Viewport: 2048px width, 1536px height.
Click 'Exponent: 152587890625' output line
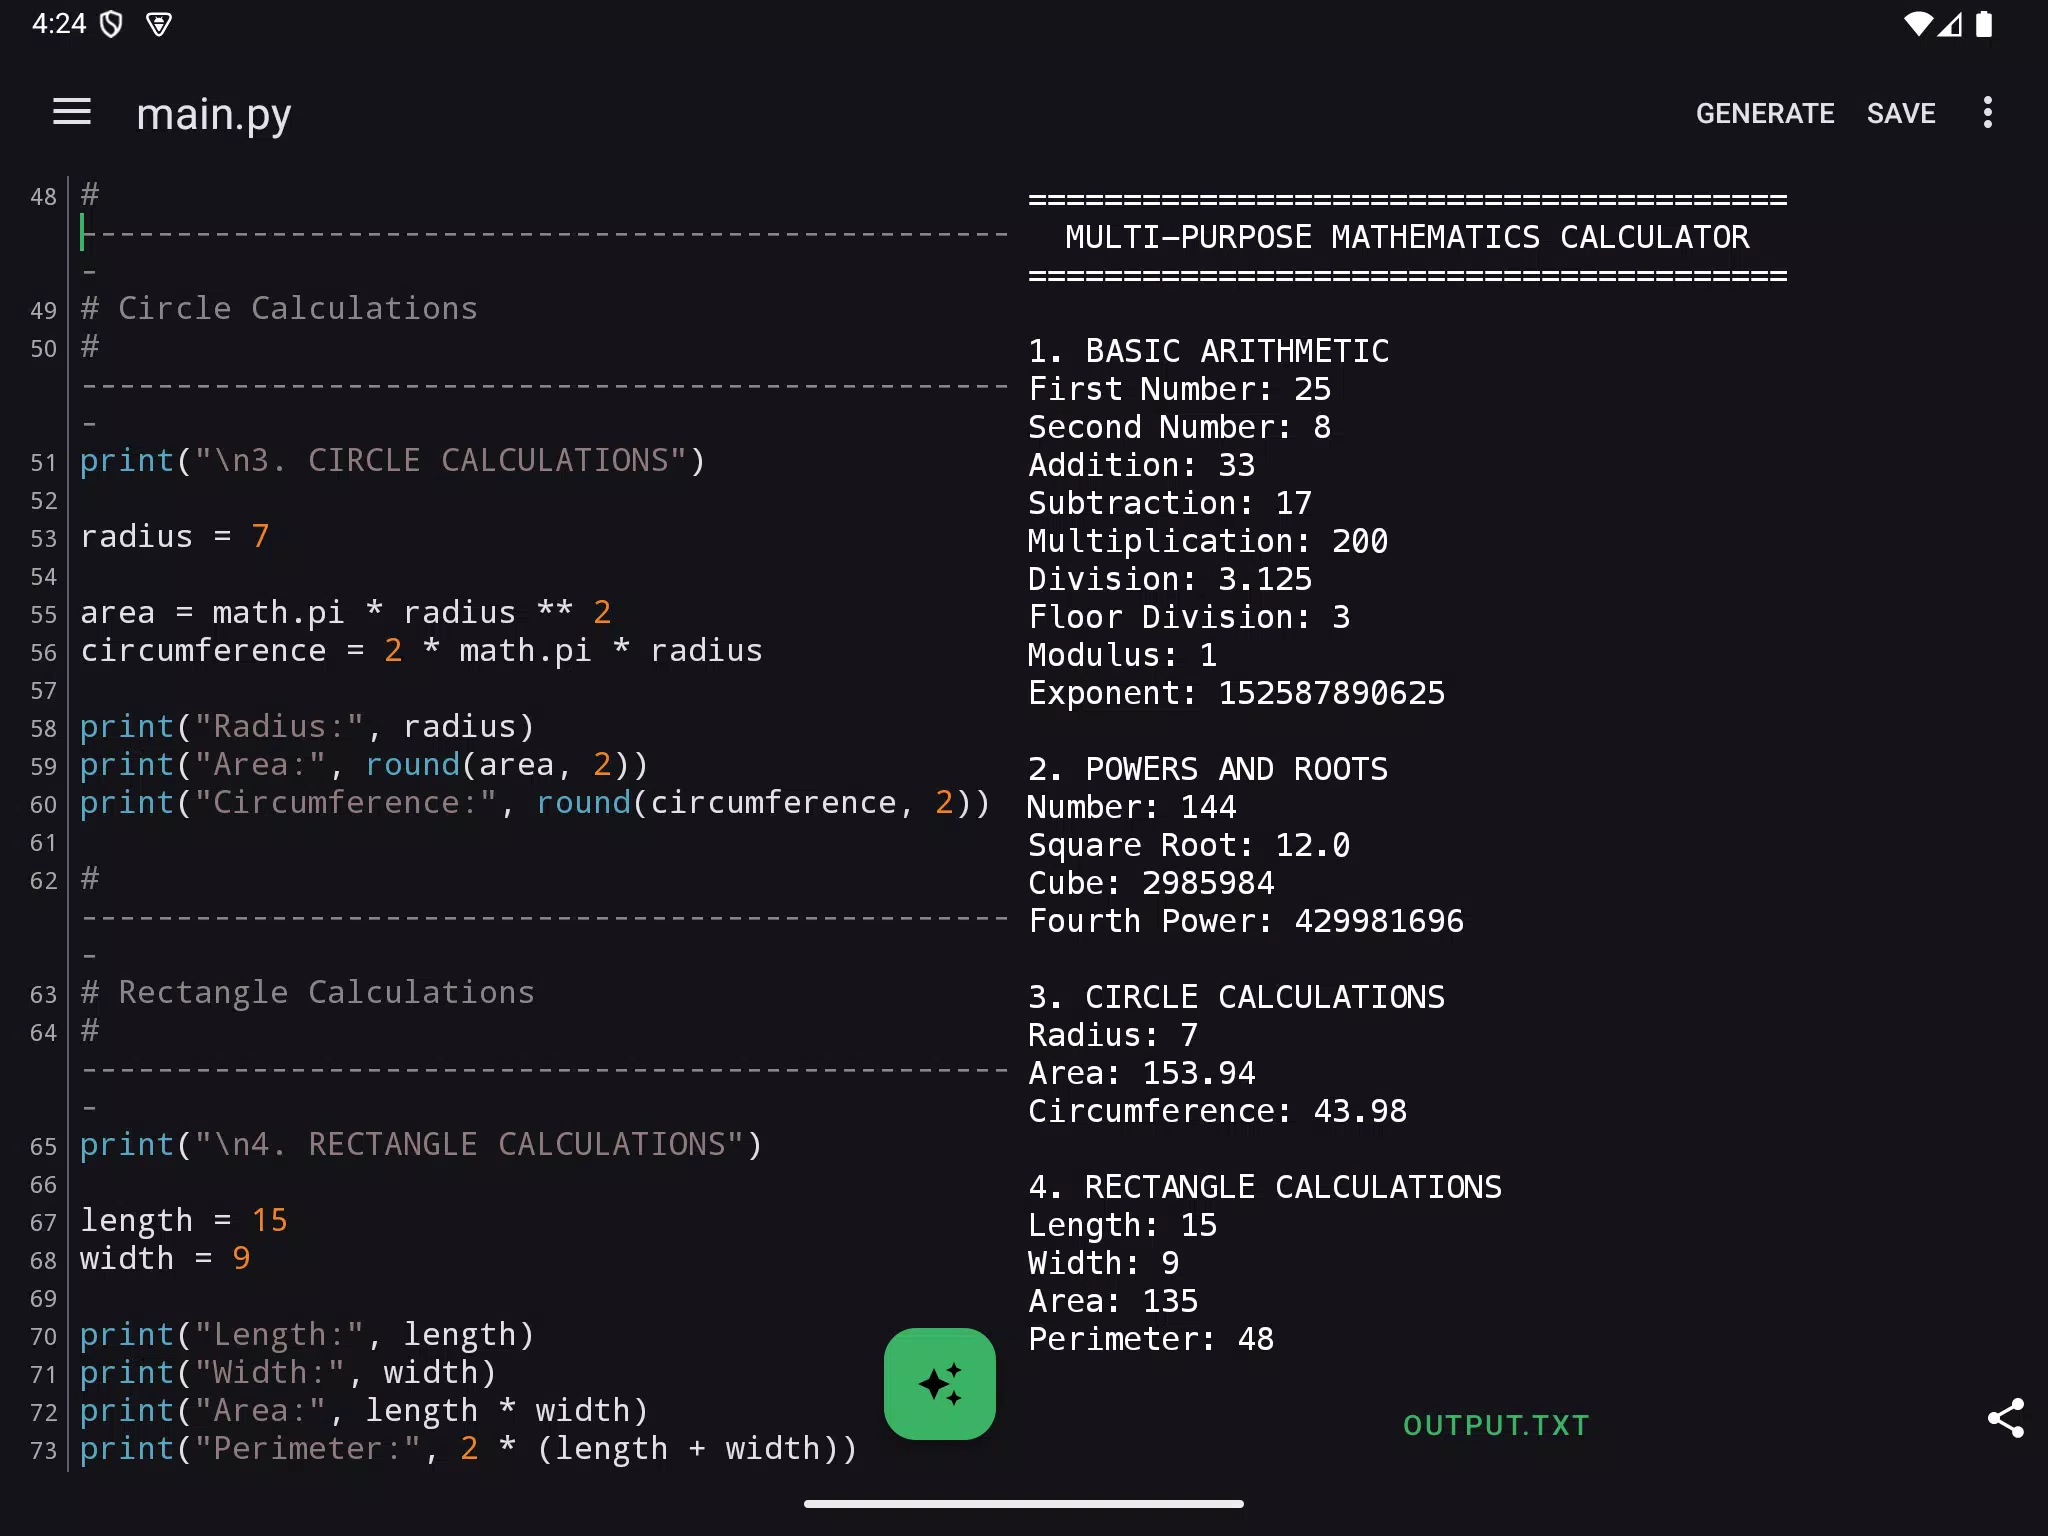(1237, 693)
